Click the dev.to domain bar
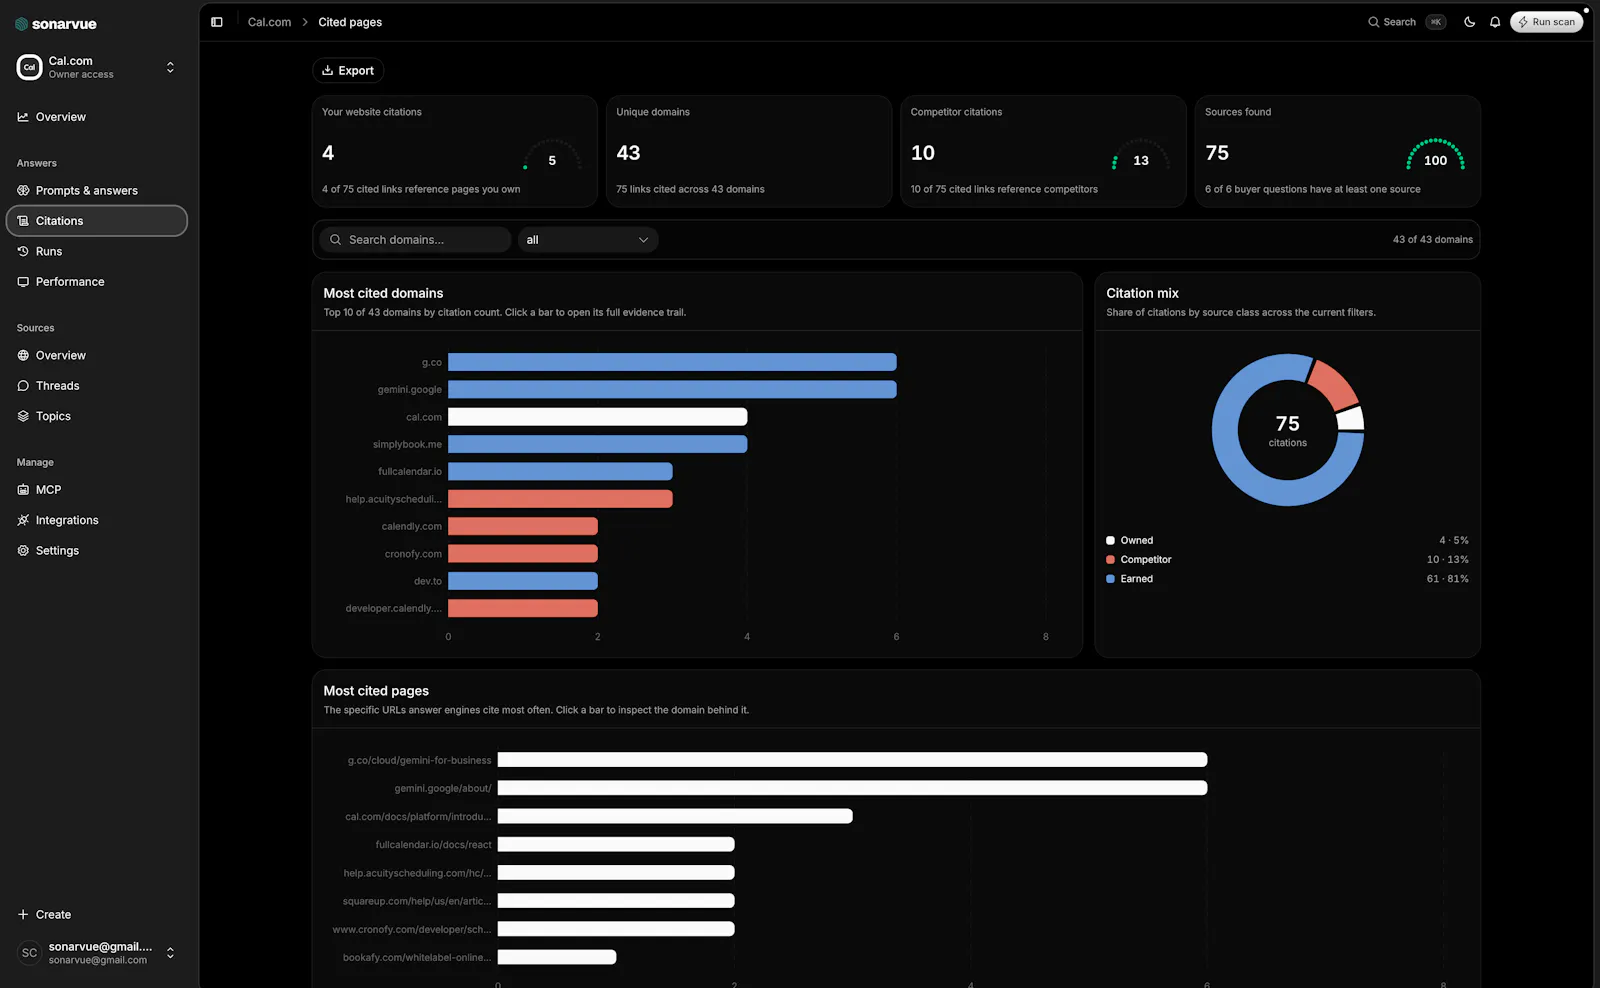Viewport: 1600px width, 988px height. coord(523,581)
